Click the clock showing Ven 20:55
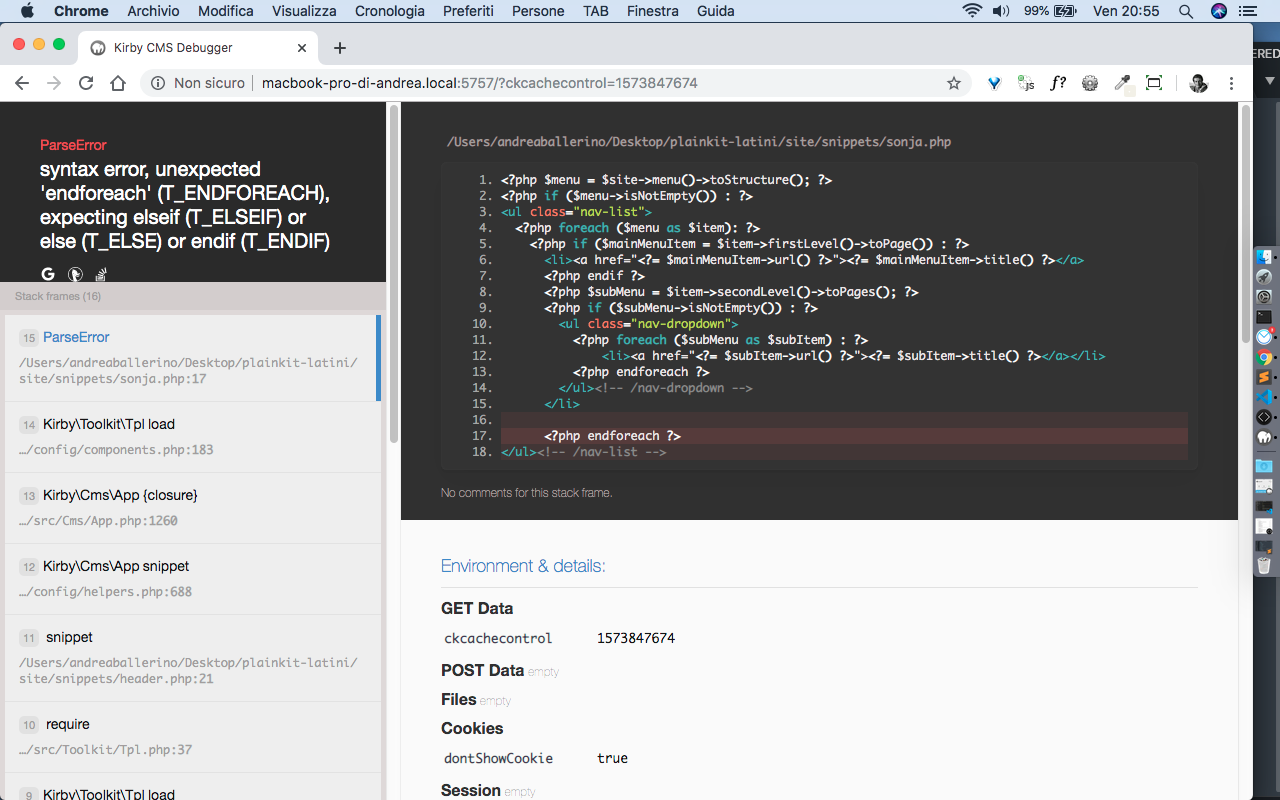1280x800 pixels. [x=1126, y=11]
